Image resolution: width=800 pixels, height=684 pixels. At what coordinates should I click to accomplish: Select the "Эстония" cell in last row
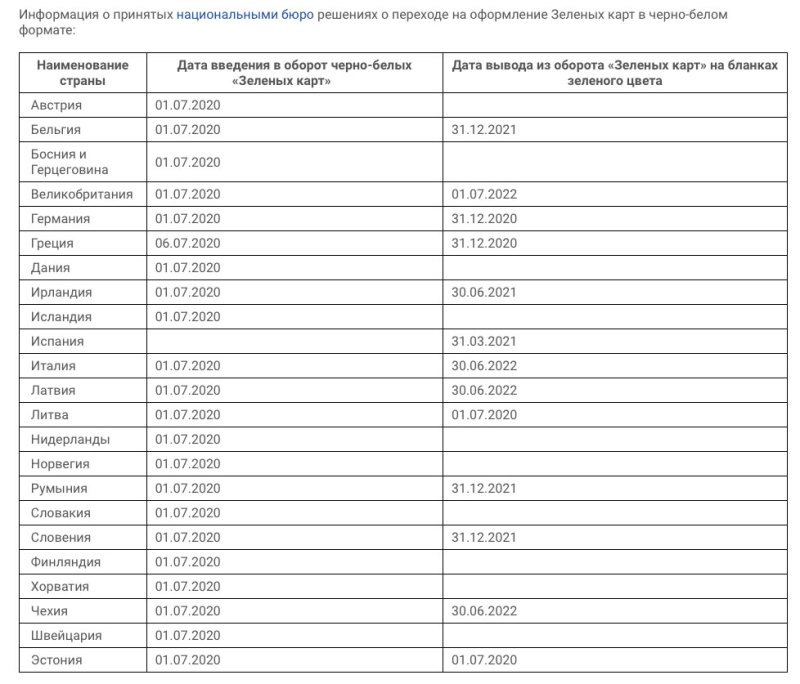57,660
